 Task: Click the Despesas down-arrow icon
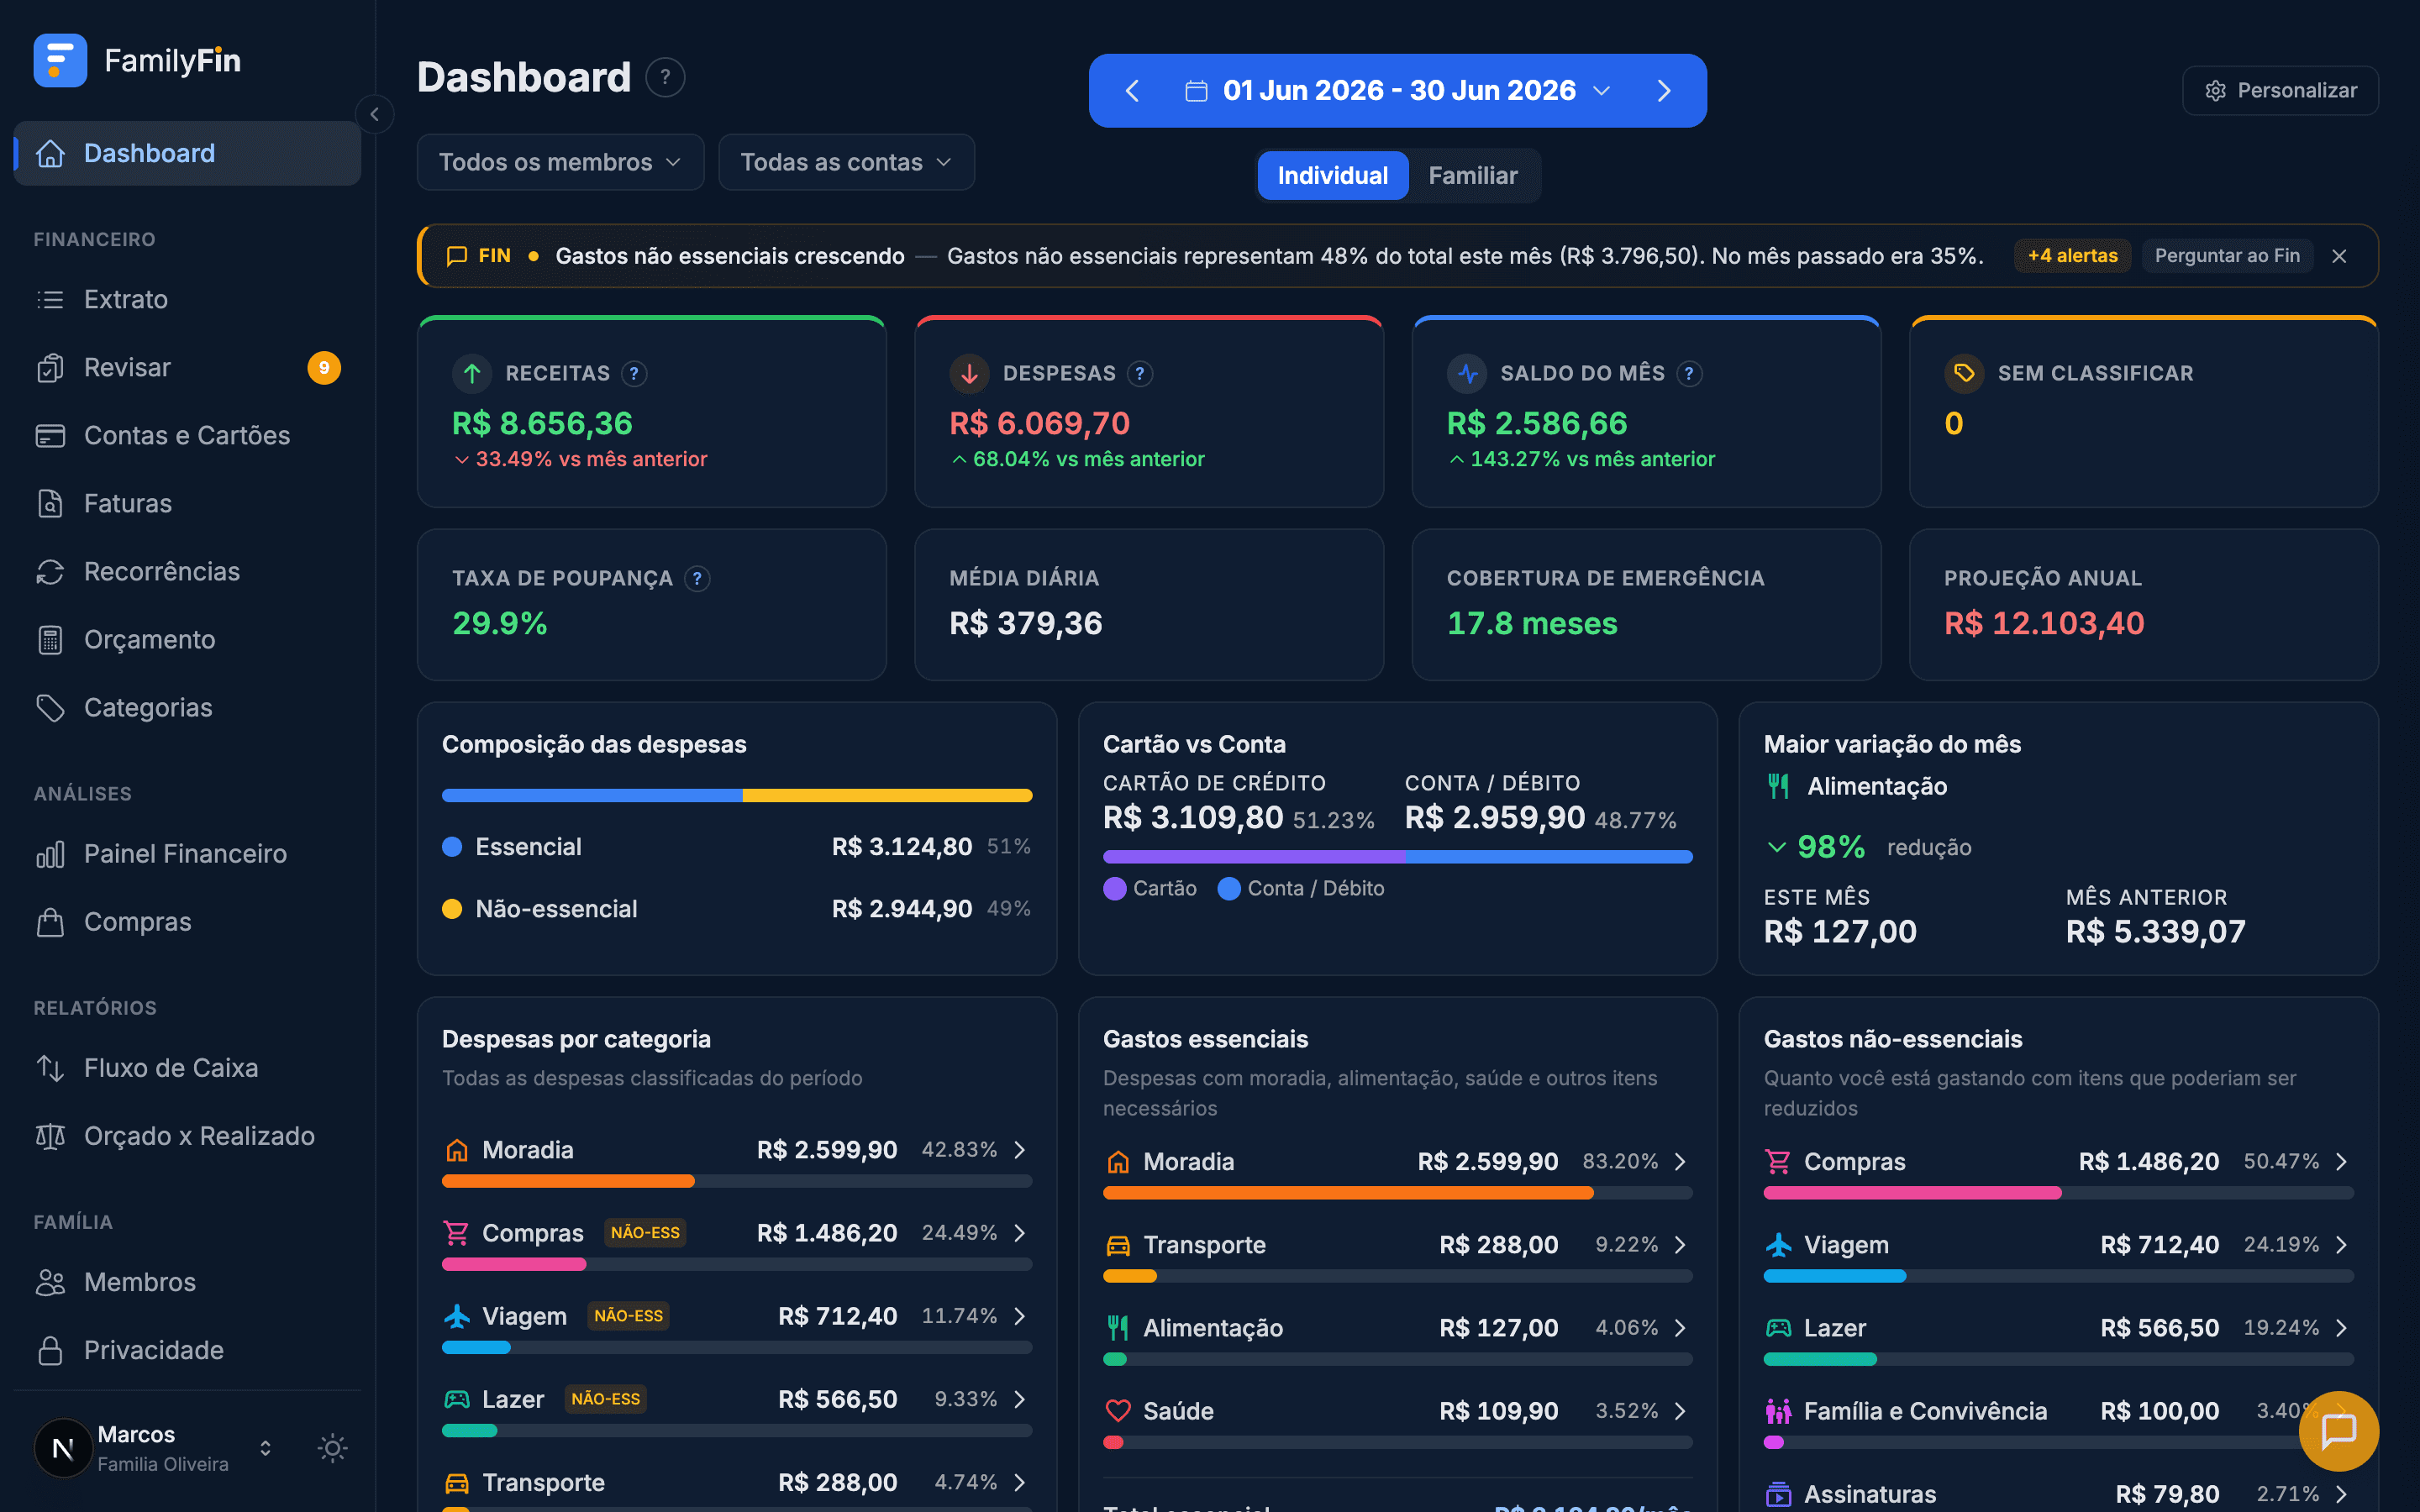coord(969,374)
